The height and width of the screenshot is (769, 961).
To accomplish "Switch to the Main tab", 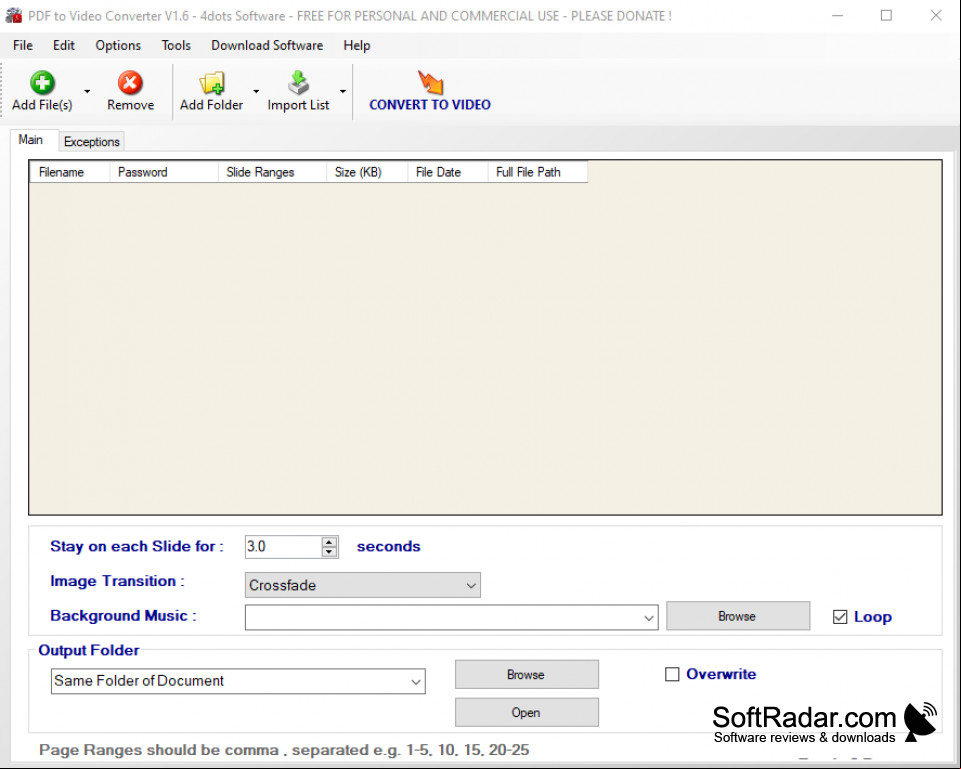I will coord(31,140).
